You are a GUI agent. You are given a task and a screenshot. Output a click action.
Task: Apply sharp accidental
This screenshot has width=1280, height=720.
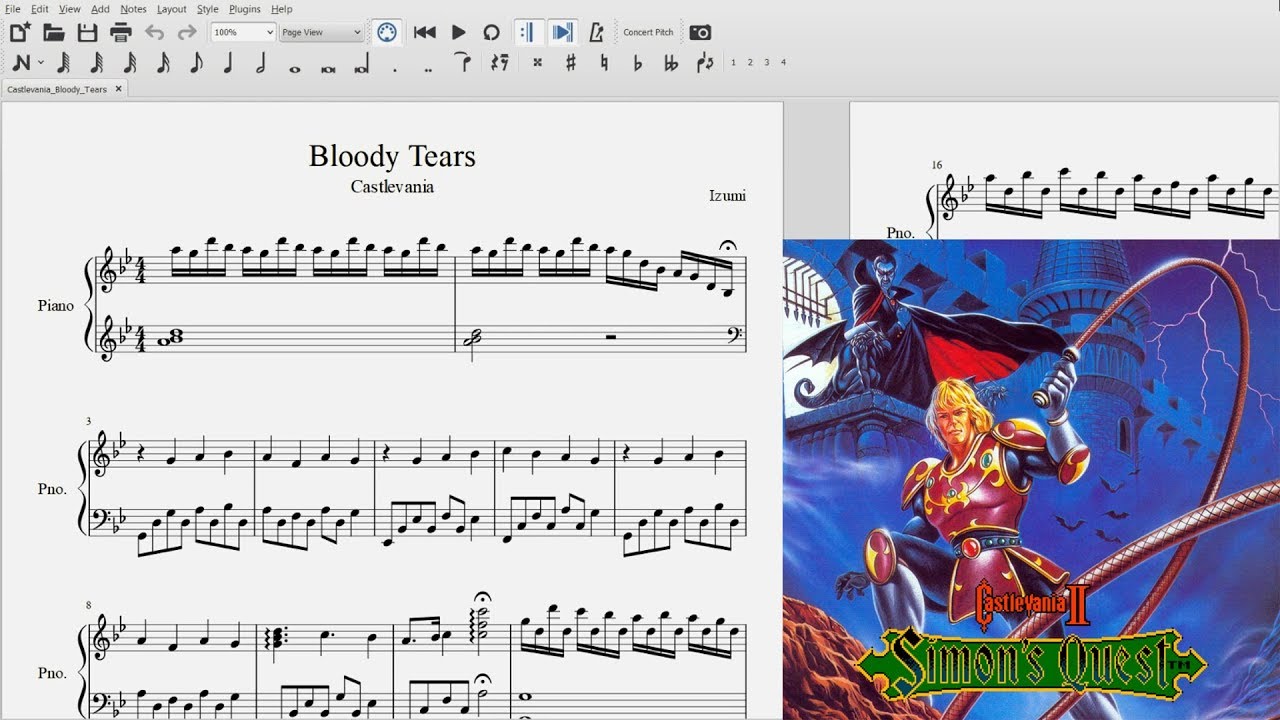click(x=571, y=62)
